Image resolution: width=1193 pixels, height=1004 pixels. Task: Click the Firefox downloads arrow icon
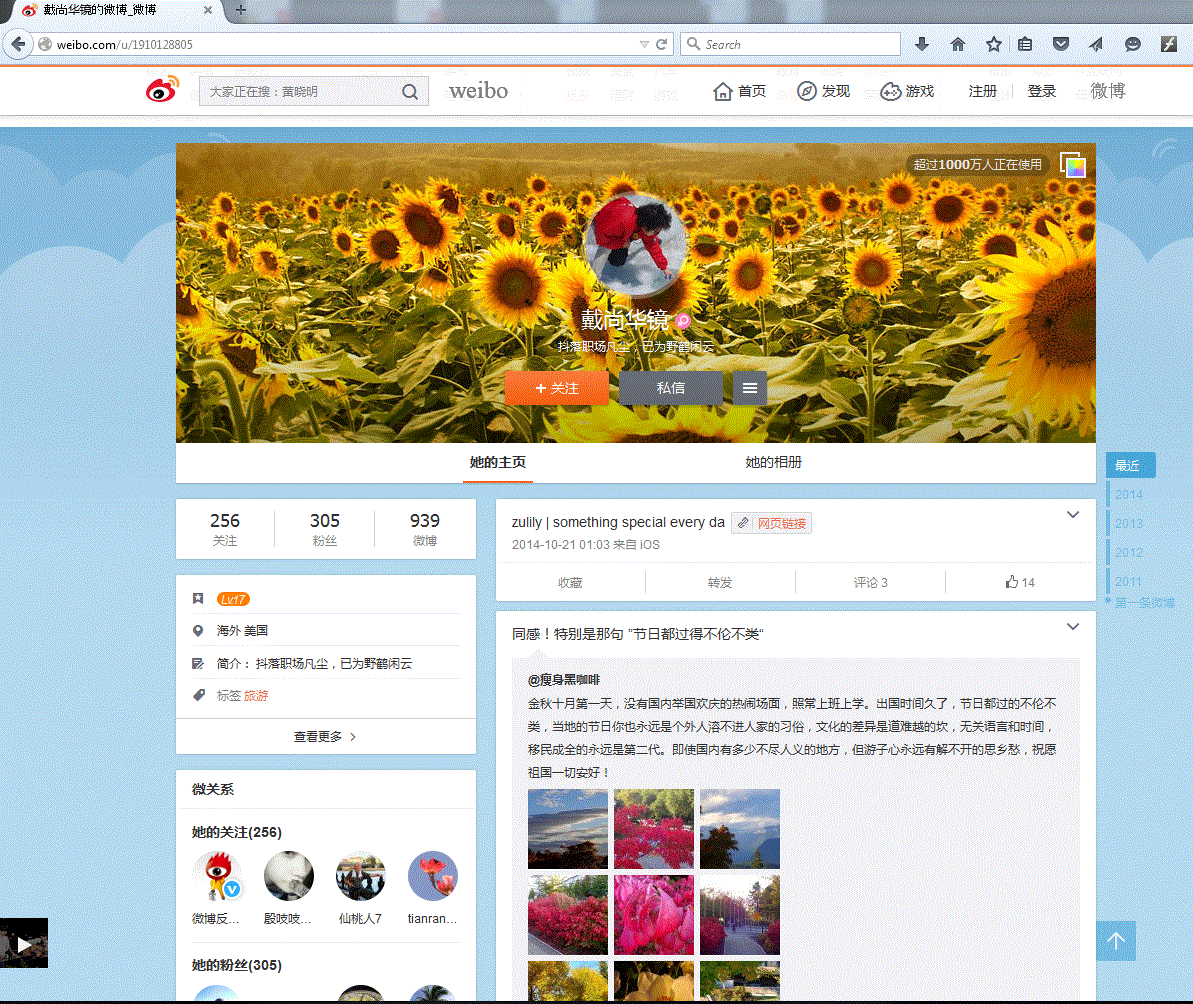click(x=922, y=44)
